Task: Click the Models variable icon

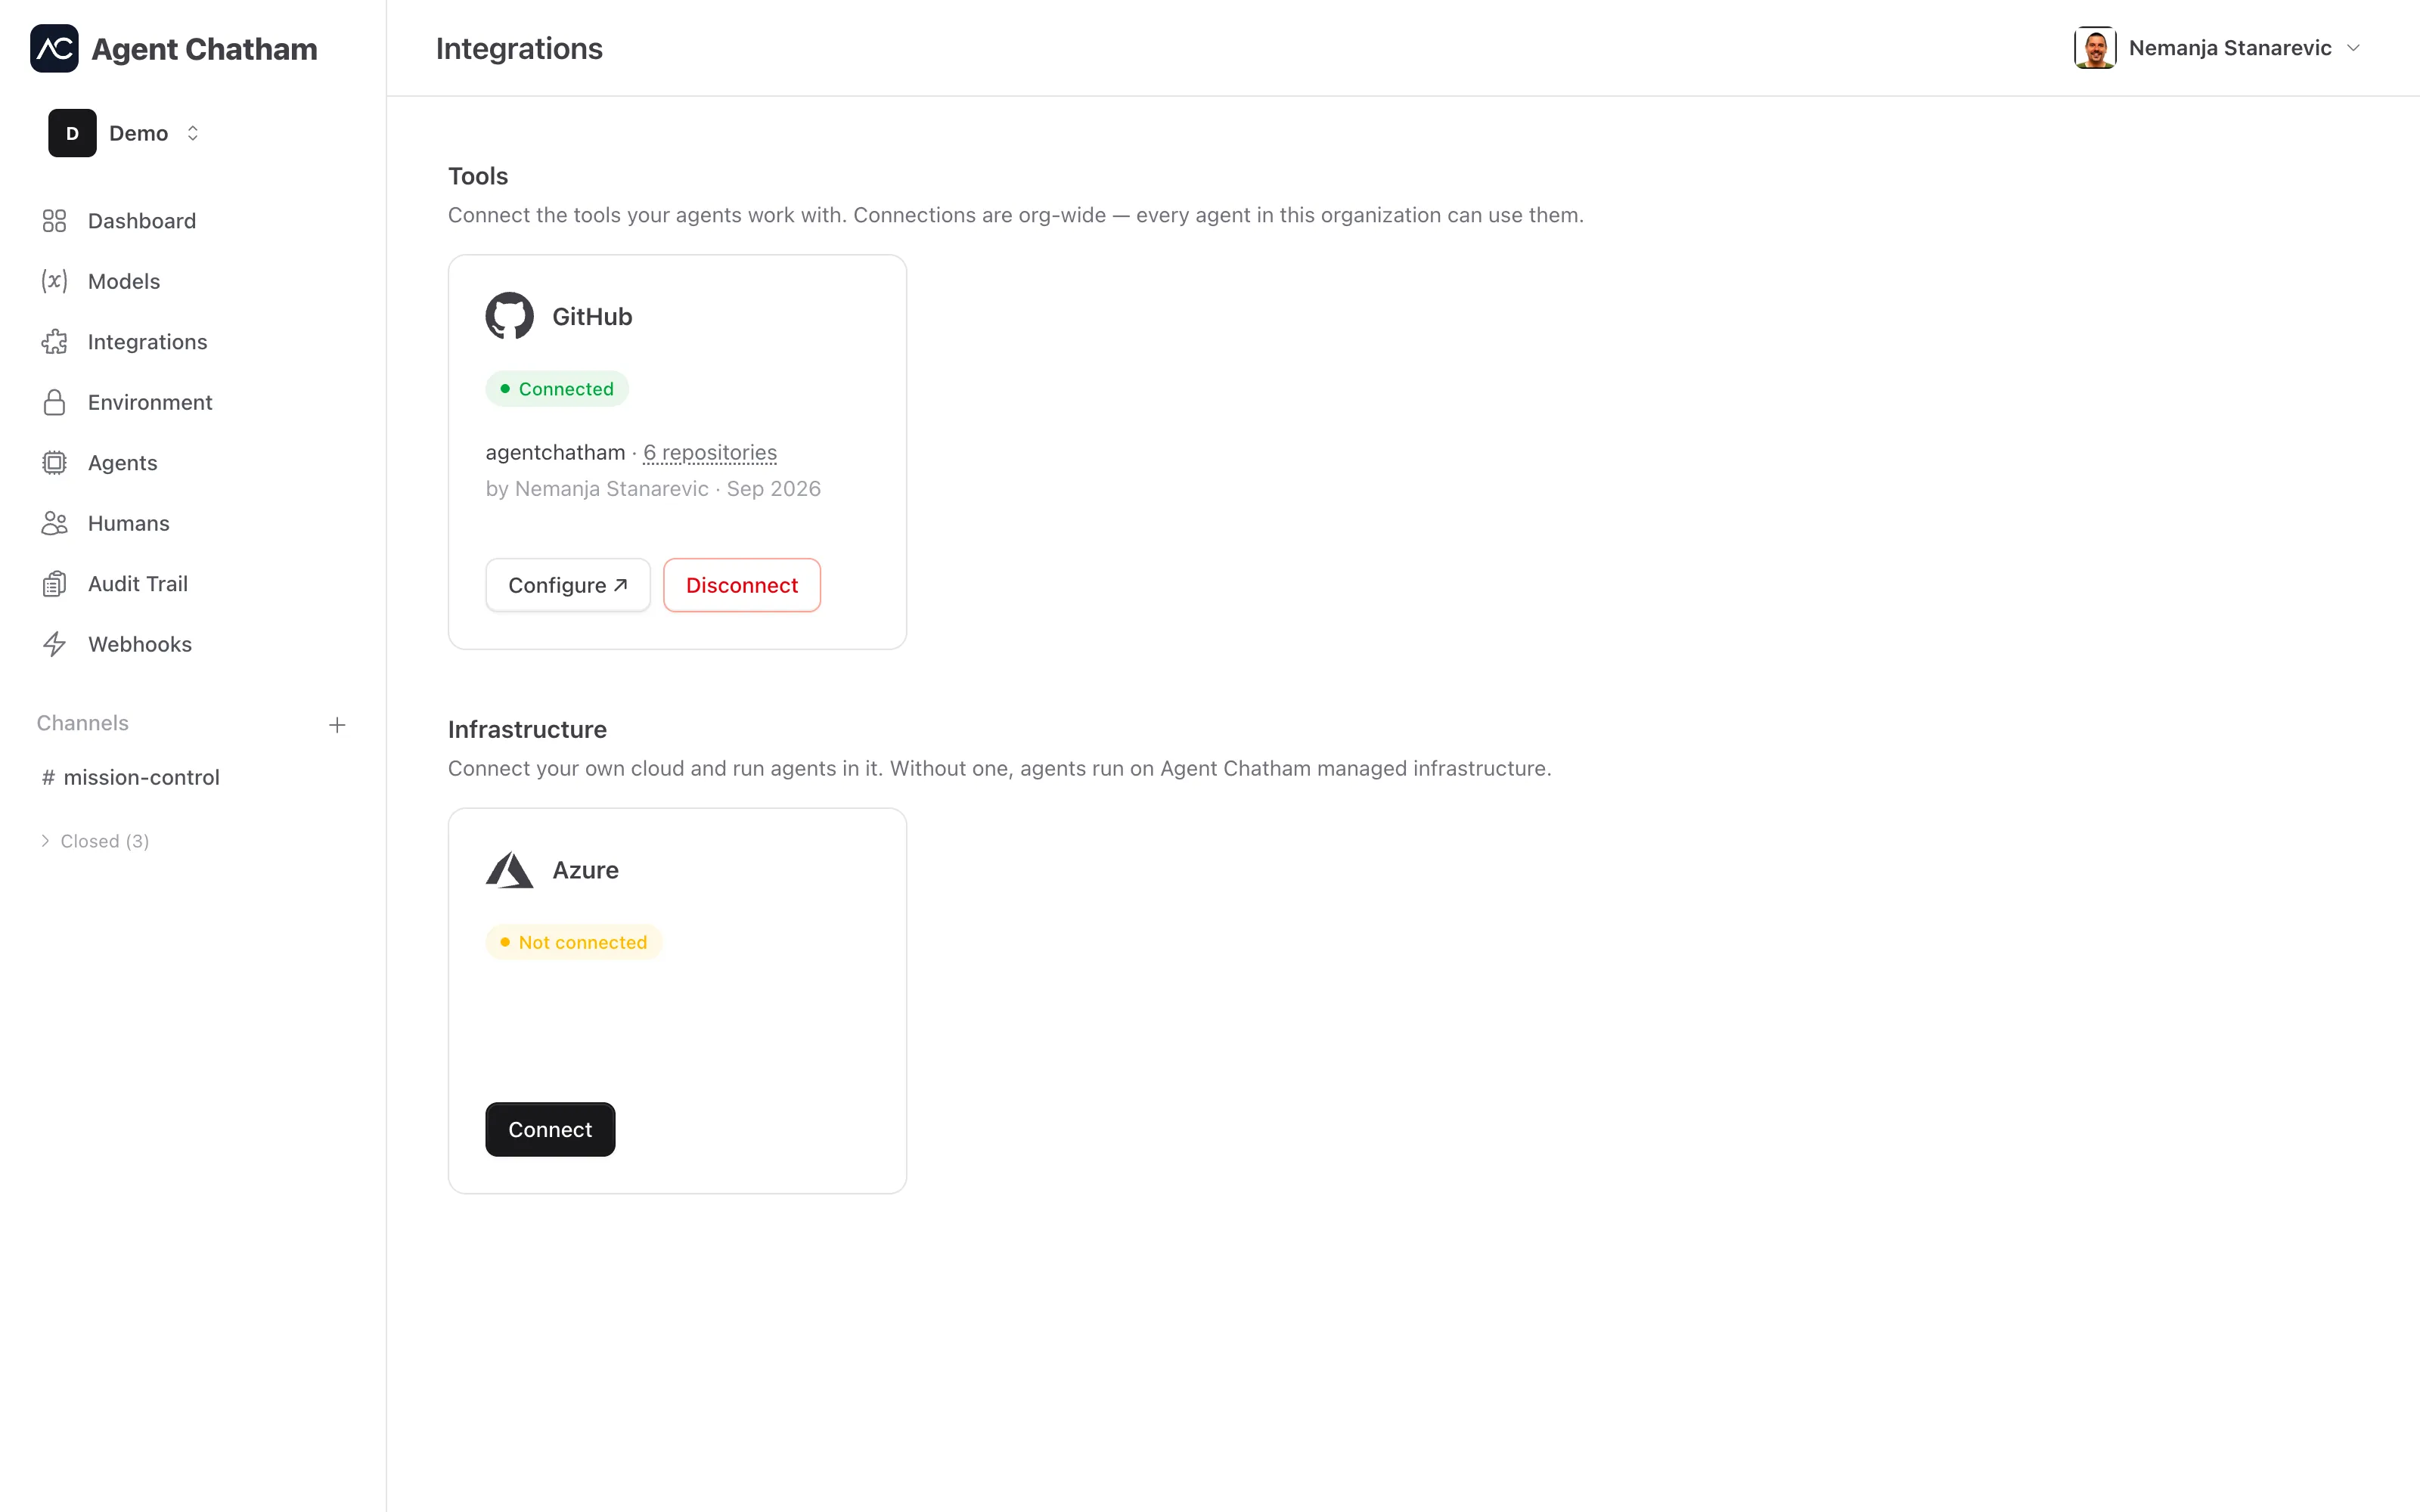Action: point(54,281)
